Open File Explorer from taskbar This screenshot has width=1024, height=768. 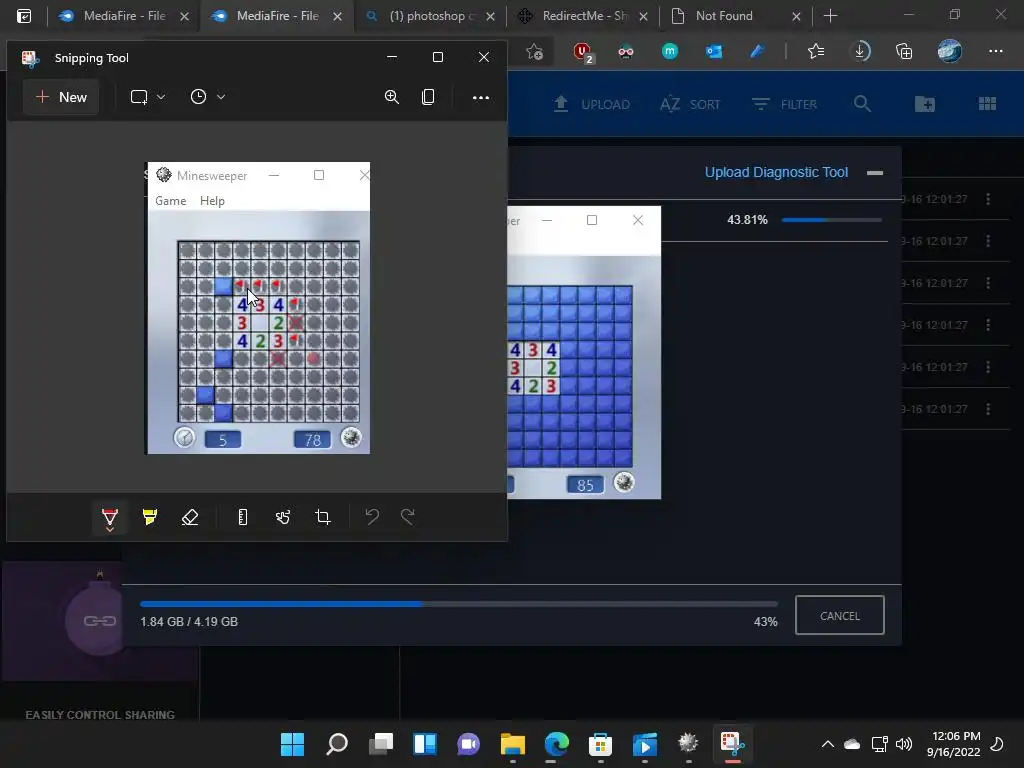point(513,744)
